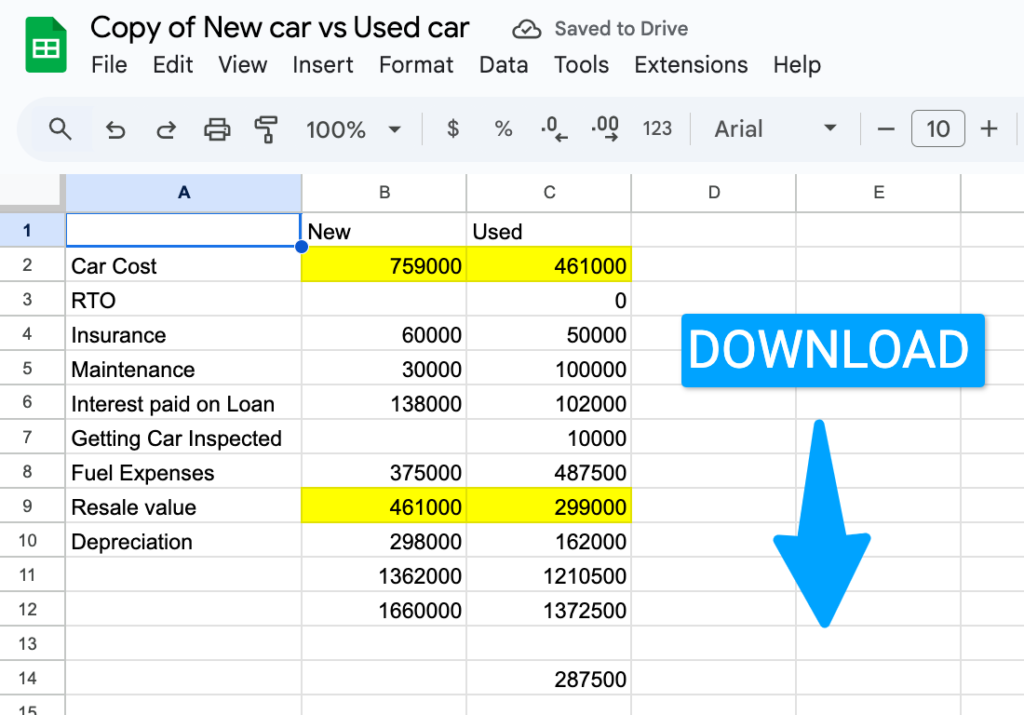Click the decrease decimal places icon

pyautogui.click(x=553, y=129)
